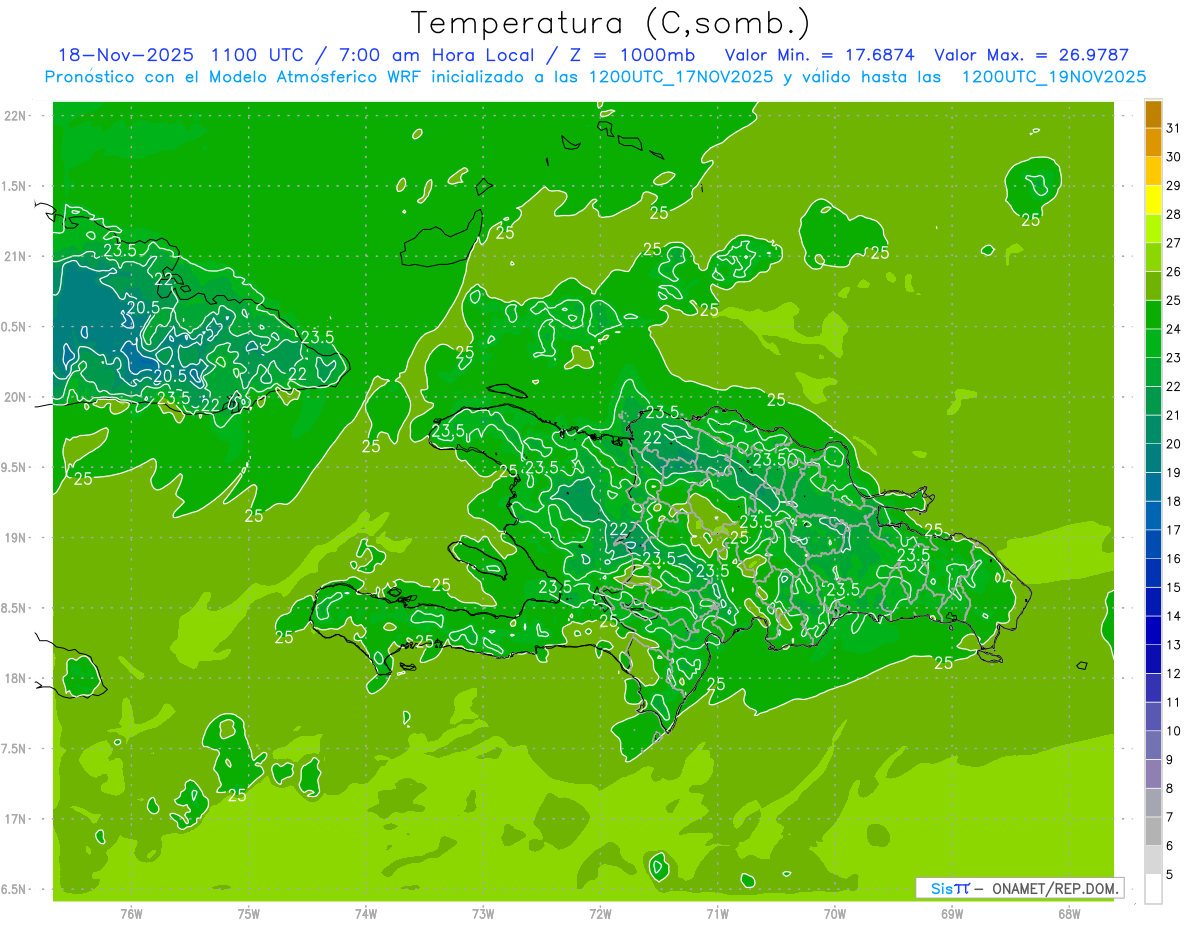Click the '18N' latitude axis label

point(15,678)
